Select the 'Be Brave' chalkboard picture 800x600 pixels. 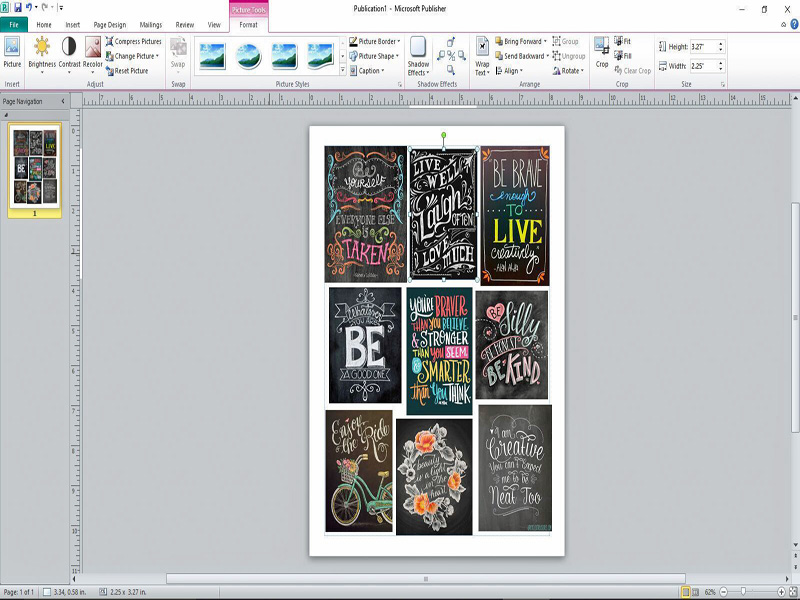[515, 215]
